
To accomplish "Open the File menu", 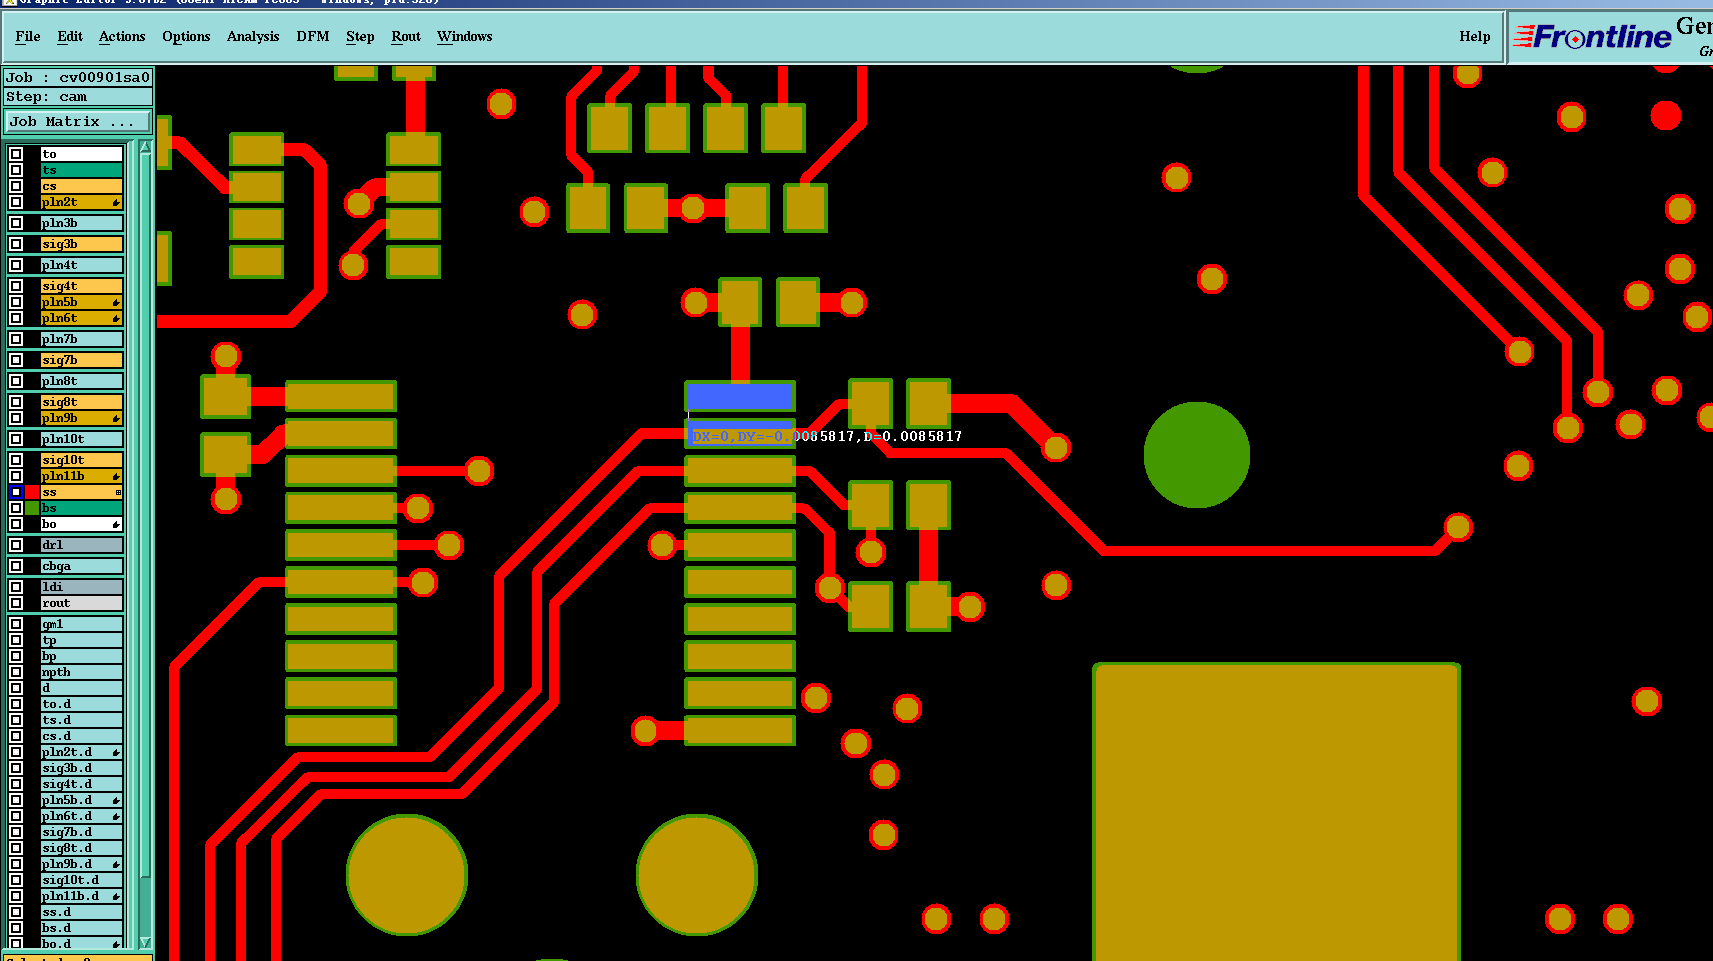I will click(28, 37).
